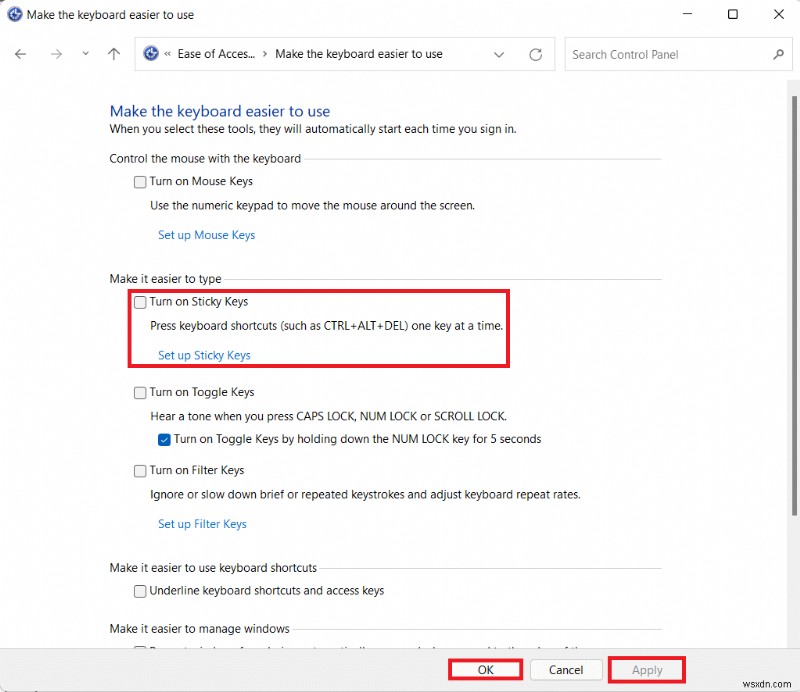Uncheck NUM LOCK 5 seconds option

[x=164, y=439]
